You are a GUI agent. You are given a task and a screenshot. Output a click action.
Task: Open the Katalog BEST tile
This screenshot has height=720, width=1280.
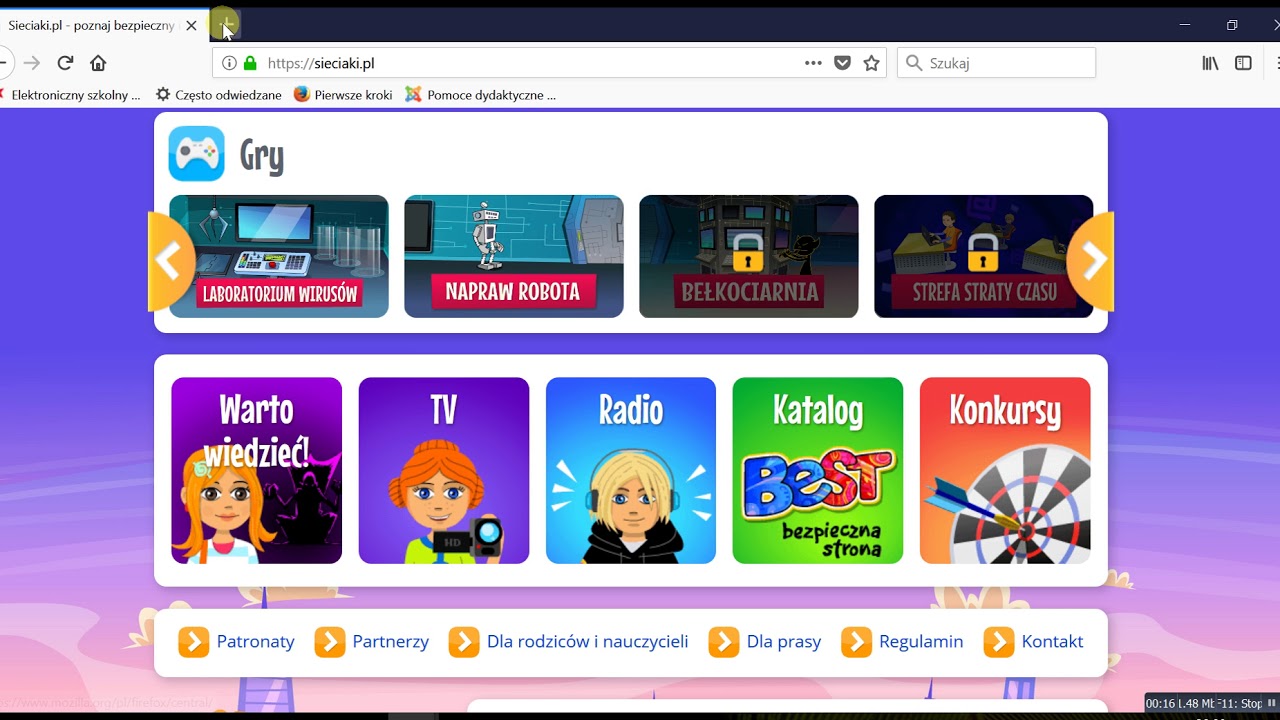[x=818, y=470]
